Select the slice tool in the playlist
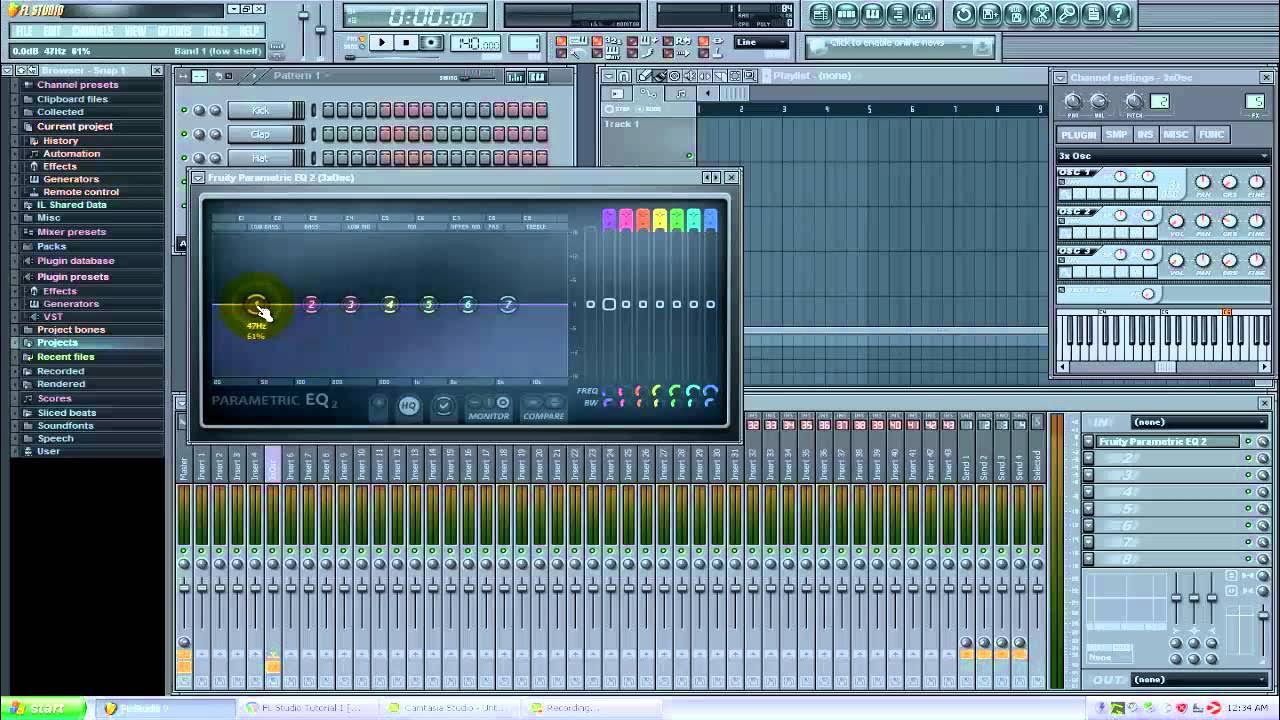 (720, 76)
